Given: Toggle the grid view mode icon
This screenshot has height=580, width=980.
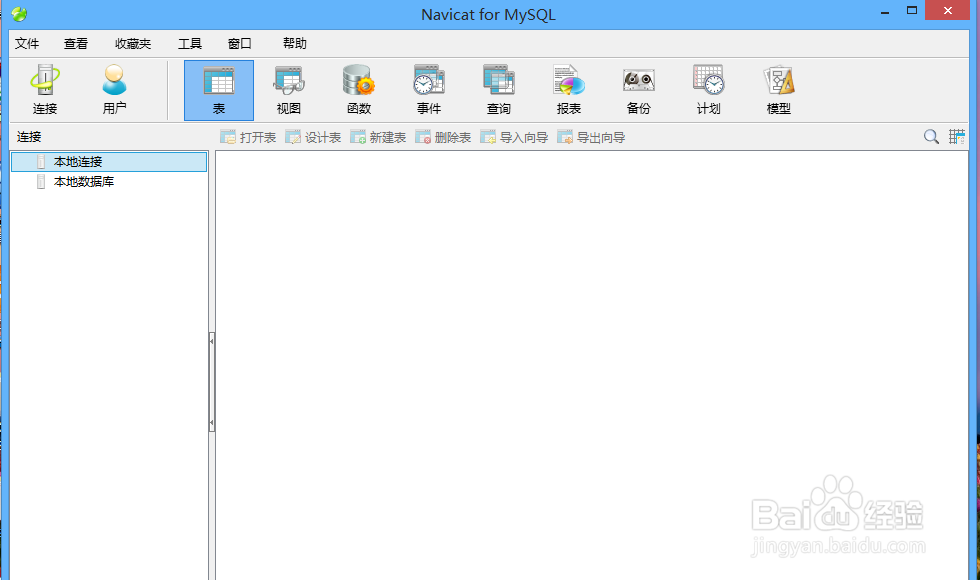Looking at the screenshot, I should coord(957,137).
